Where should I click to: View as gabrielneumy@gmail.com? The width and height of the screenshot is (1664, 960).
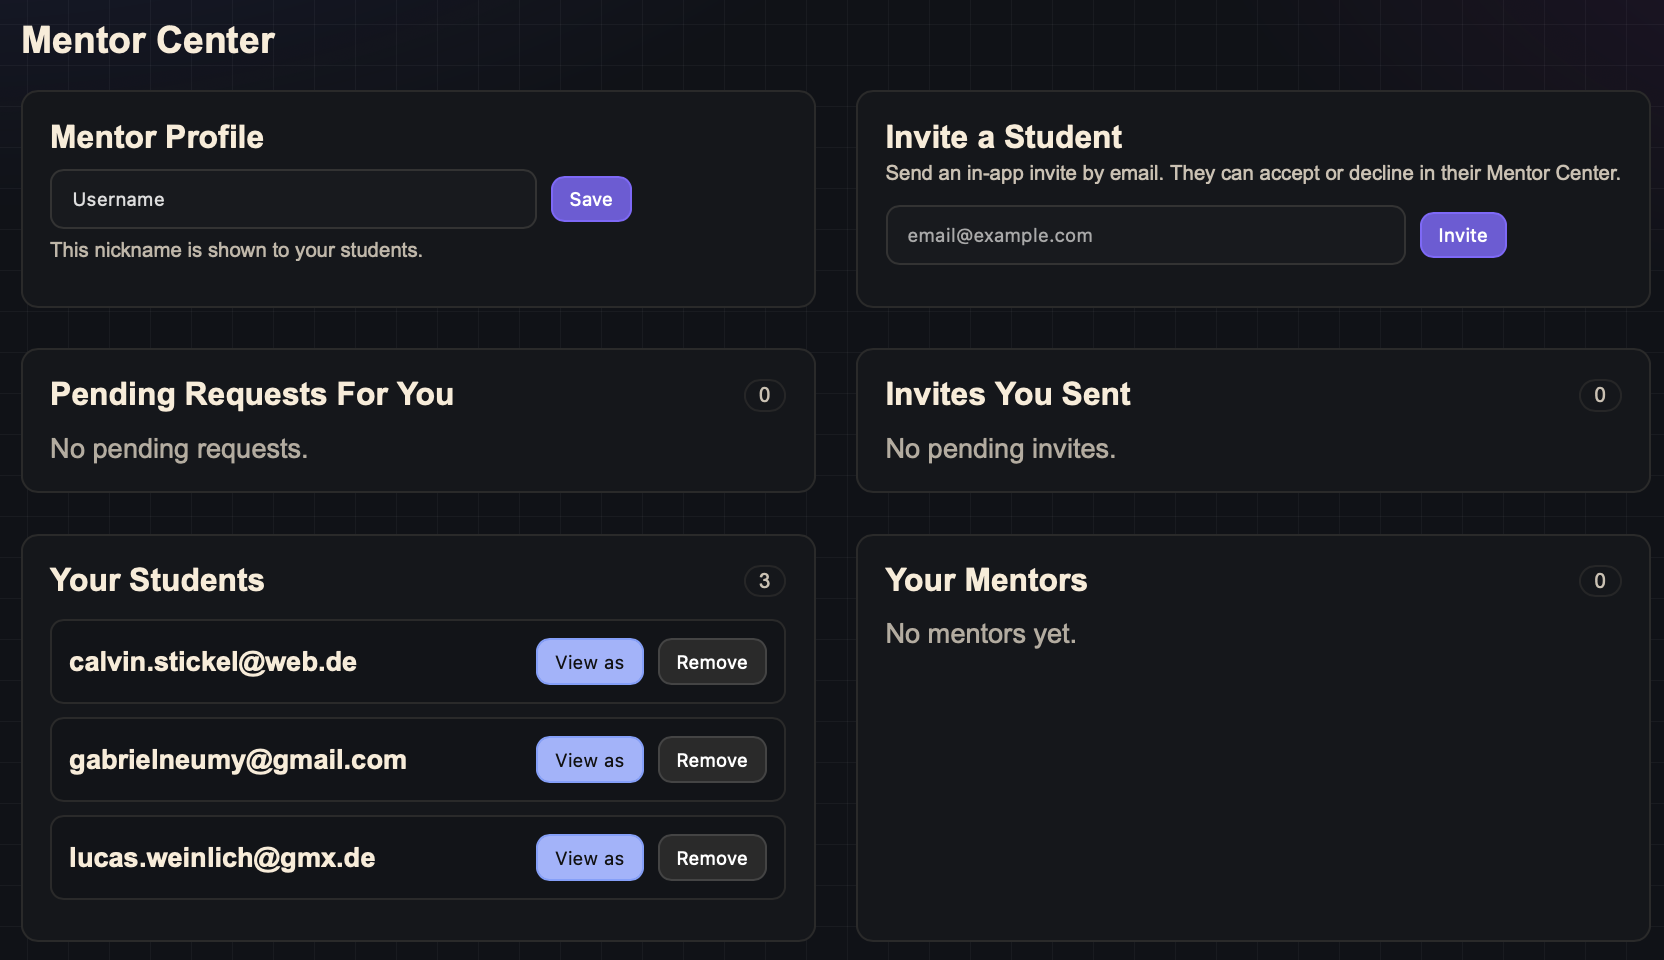point(590,760)
